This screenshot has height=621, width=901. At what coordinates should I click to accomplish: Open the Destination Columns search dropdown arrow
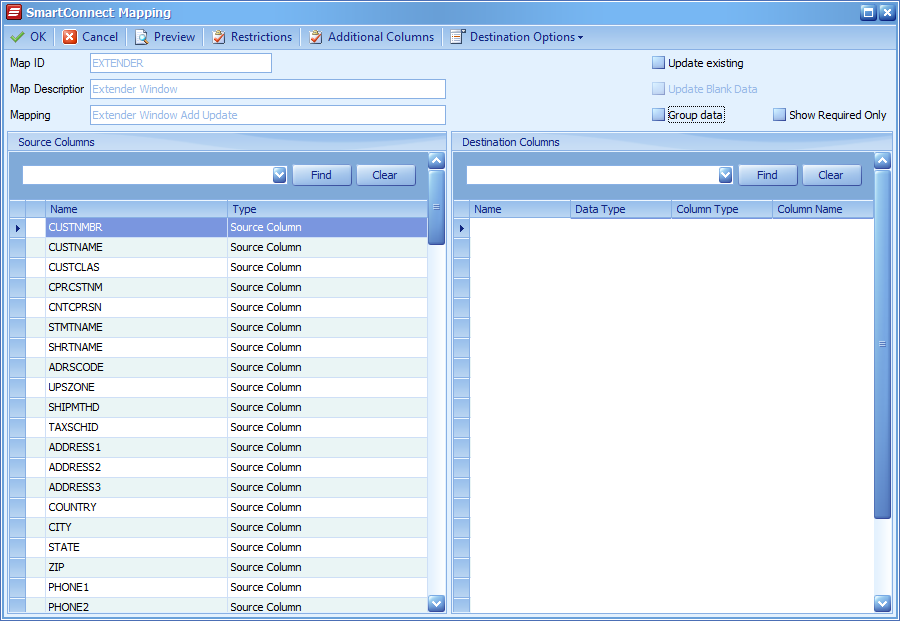[x=725, y=175]
